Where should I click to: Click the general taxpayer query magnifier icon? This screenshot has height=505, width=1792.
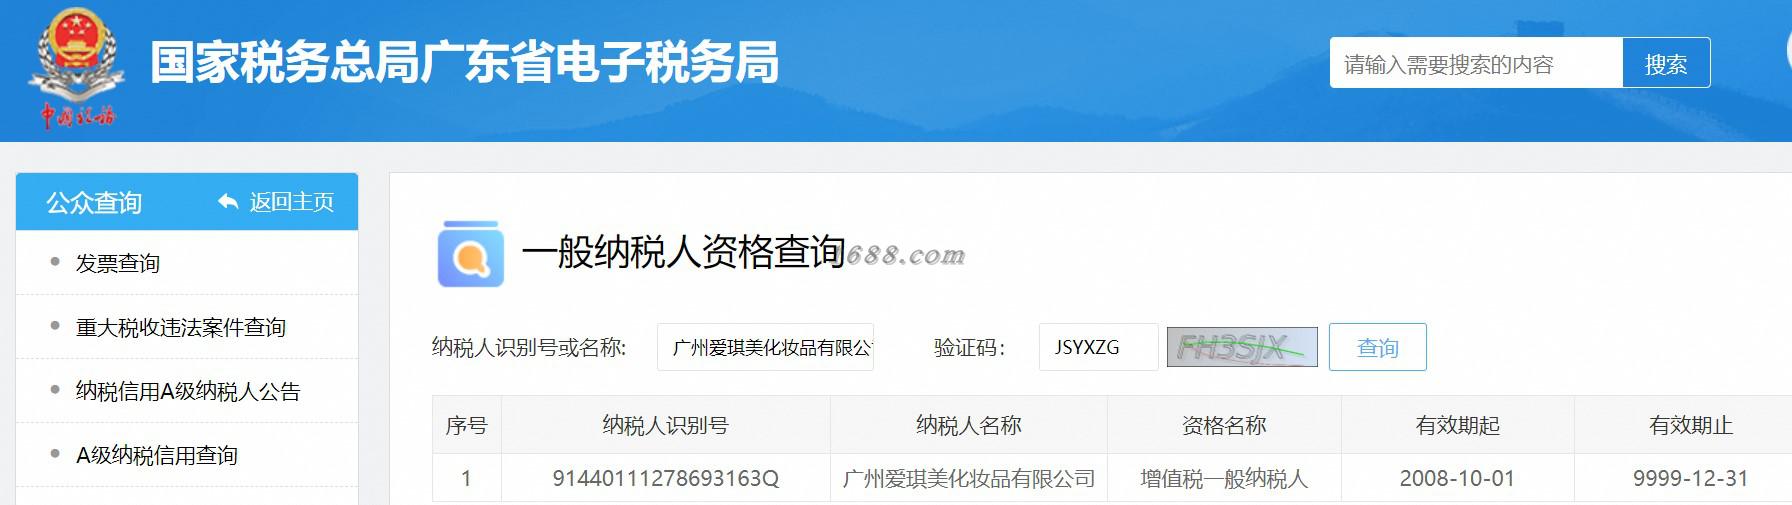coord(470,254)
